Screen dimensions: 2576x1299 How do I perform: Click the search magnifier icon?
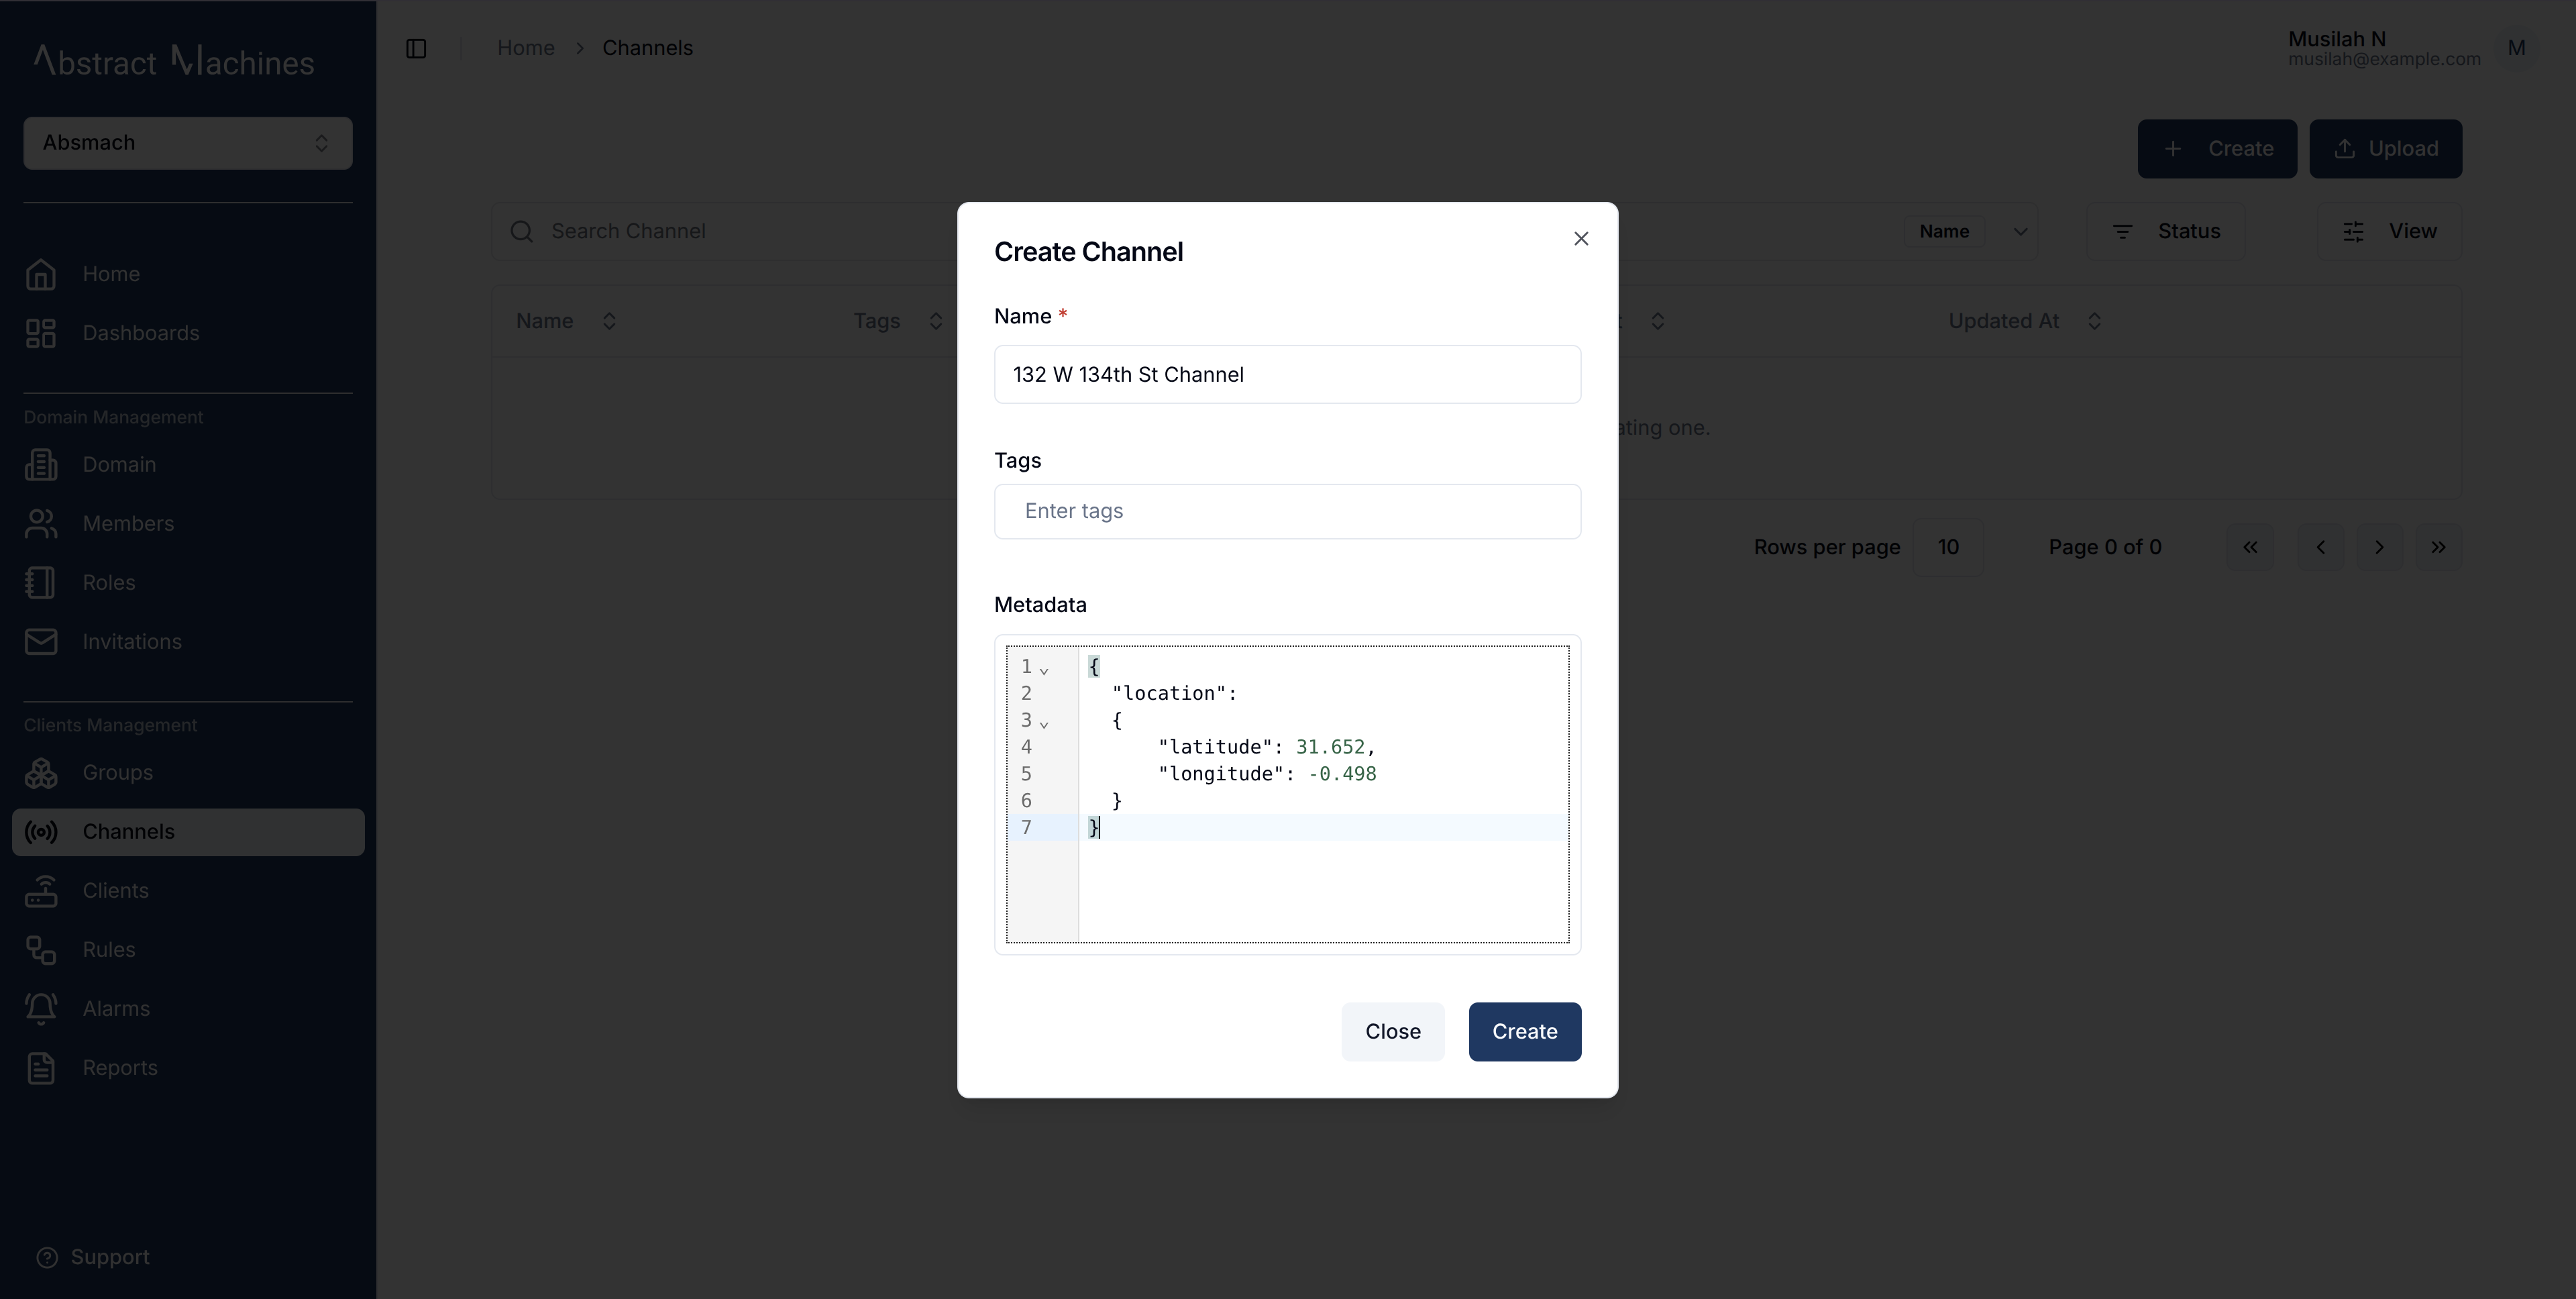click(x=521, y=232)
